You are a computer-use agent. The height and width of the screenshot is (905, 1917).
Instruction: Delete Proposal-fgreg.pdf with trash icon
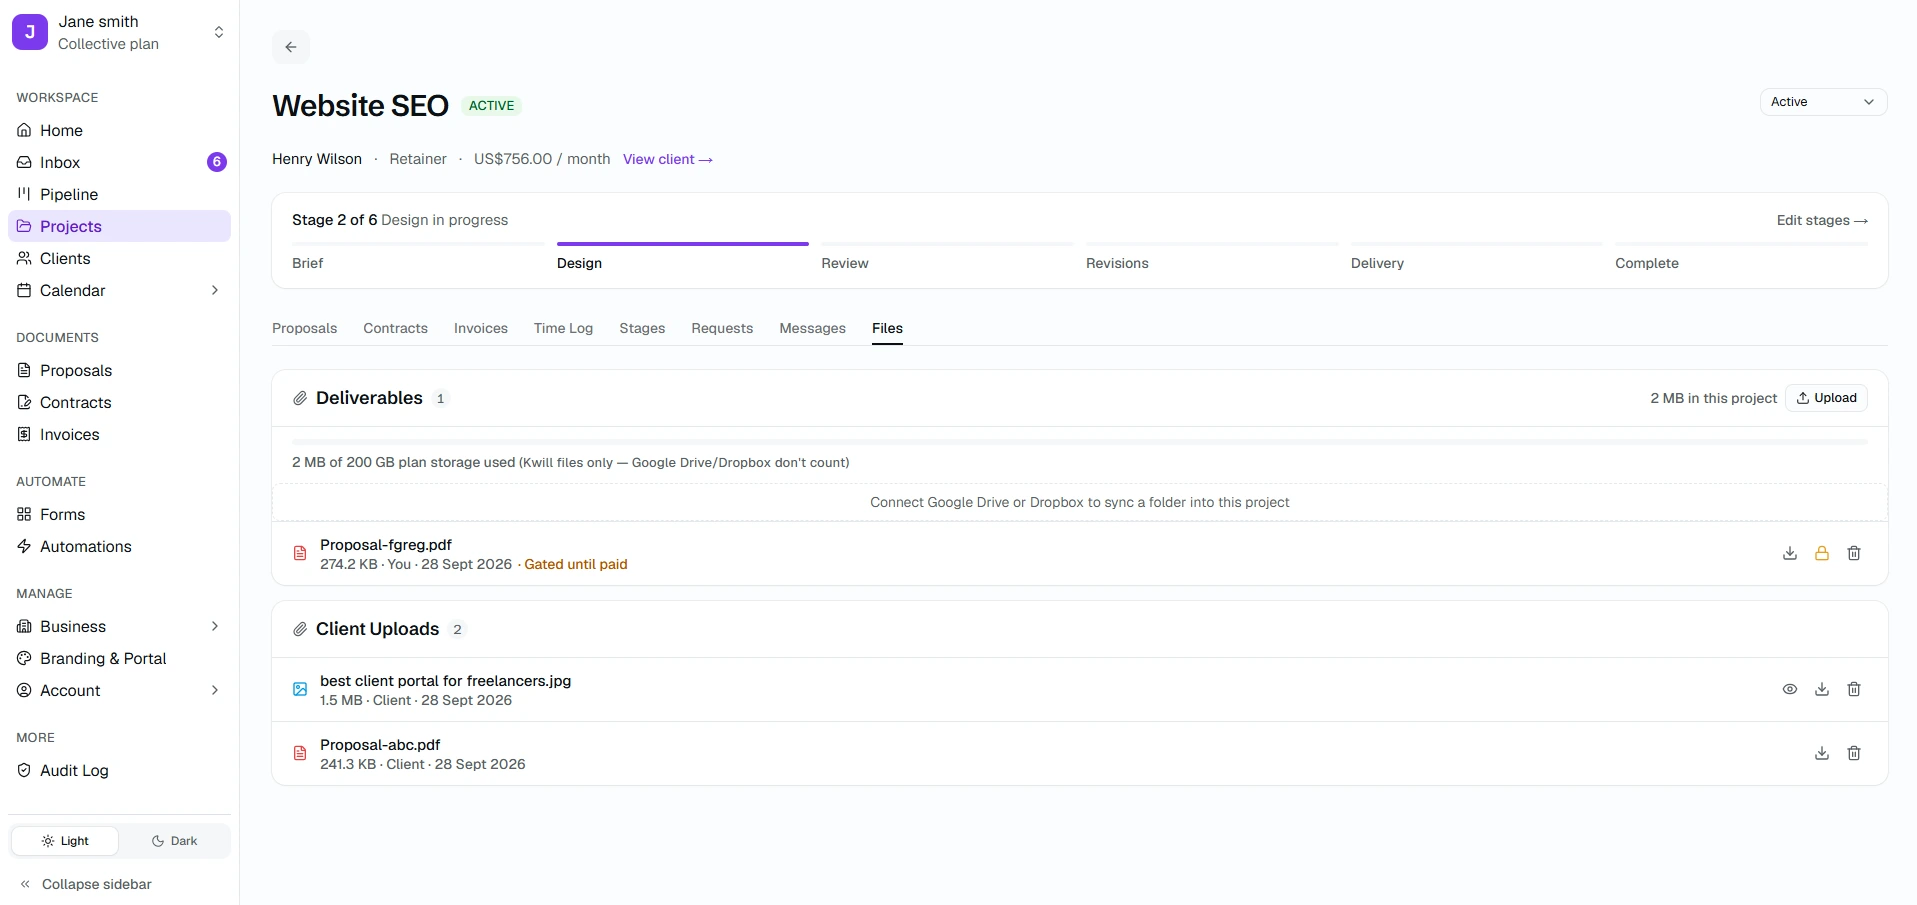tap(1854, 553)
